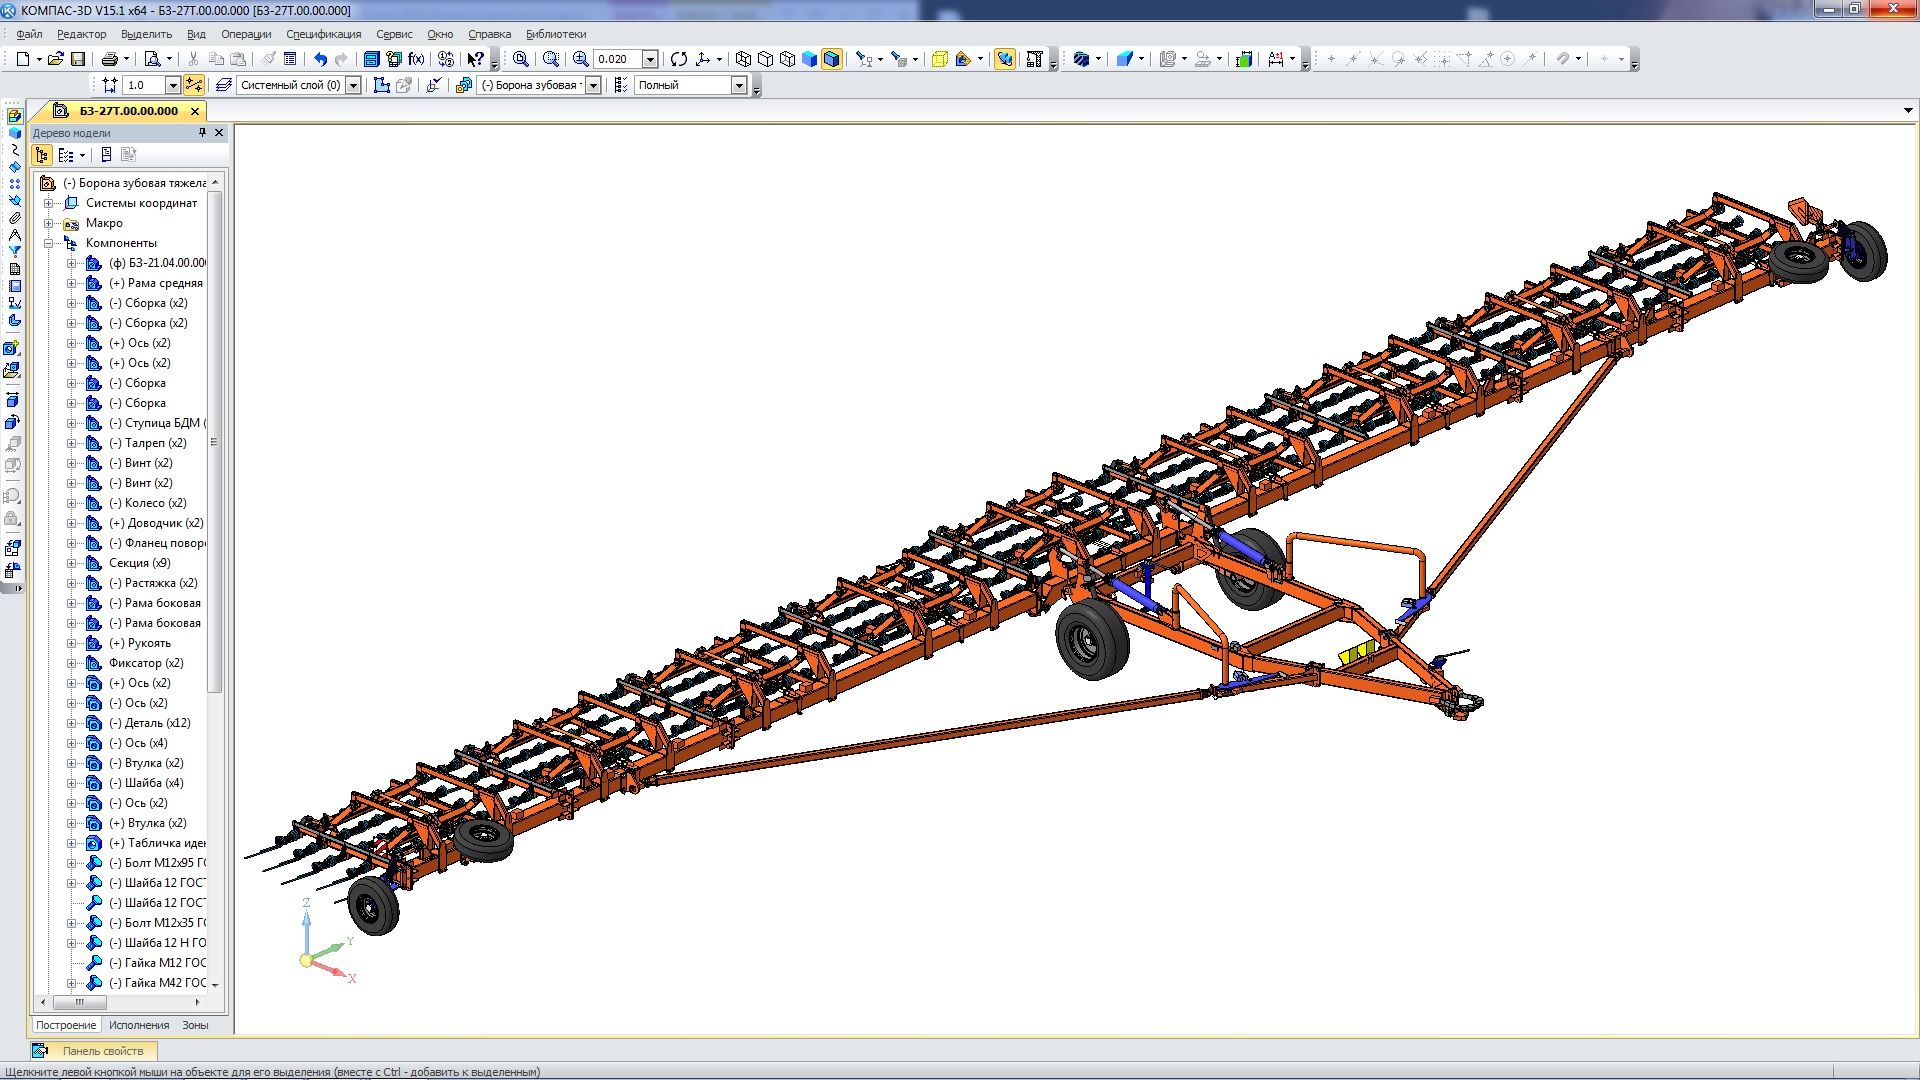Image resolution: width=1920 pixels, height=1080 pixels.
Task: Switch to the Исполнения tab
Action: [x=139, y=1025]
